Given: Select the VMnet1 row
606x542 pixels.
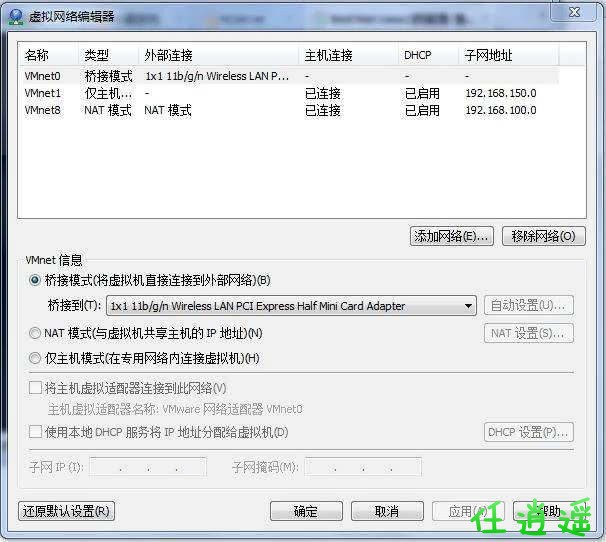Looking at the screenshot, I should (x=288, y=93).
